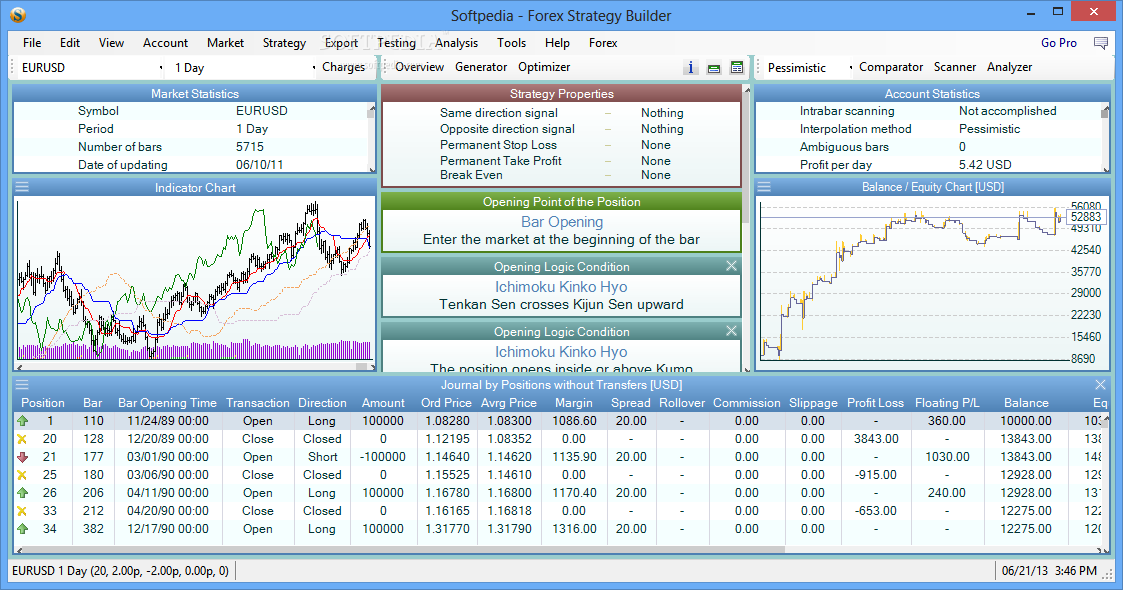Click the Balance column header

pyautogui.click(x=1026, y=403)
